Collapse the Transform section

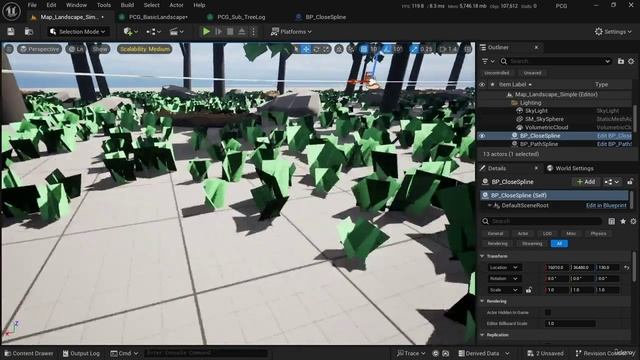pos(482,256)
